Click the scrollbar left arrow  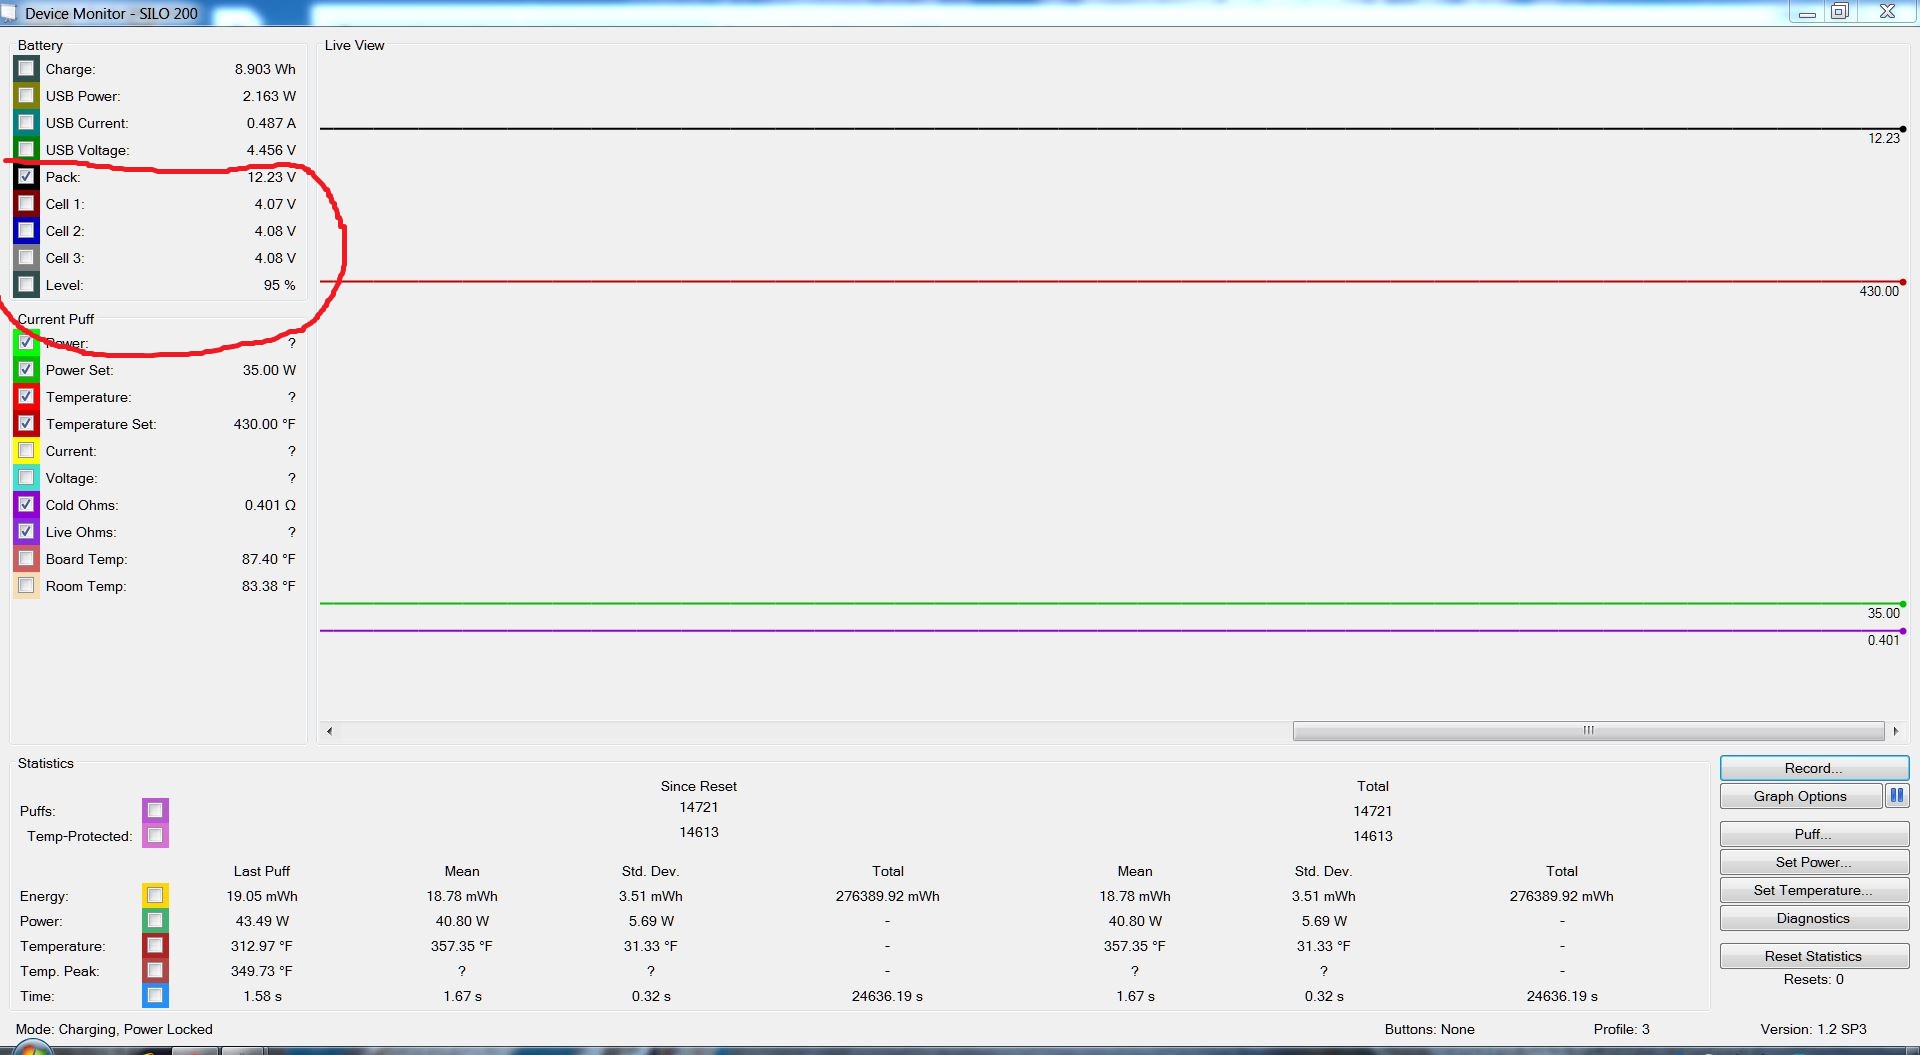coord(329,731)
